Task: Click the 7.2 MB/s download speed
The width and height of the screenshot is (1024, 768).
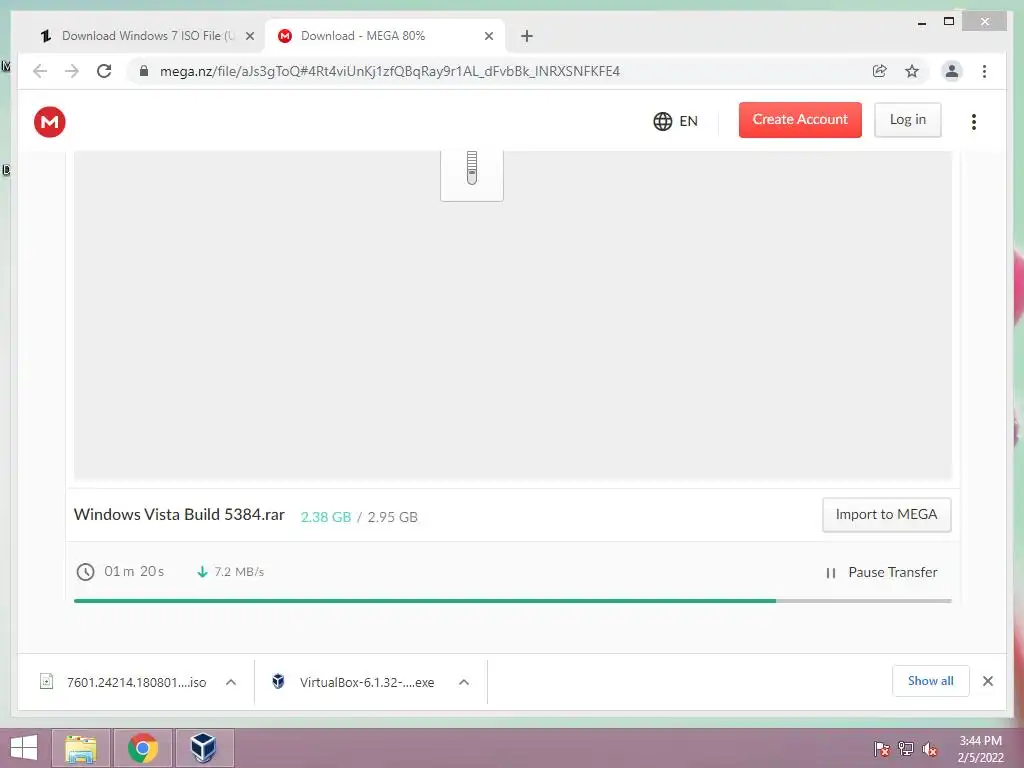Action: (239, 572)
